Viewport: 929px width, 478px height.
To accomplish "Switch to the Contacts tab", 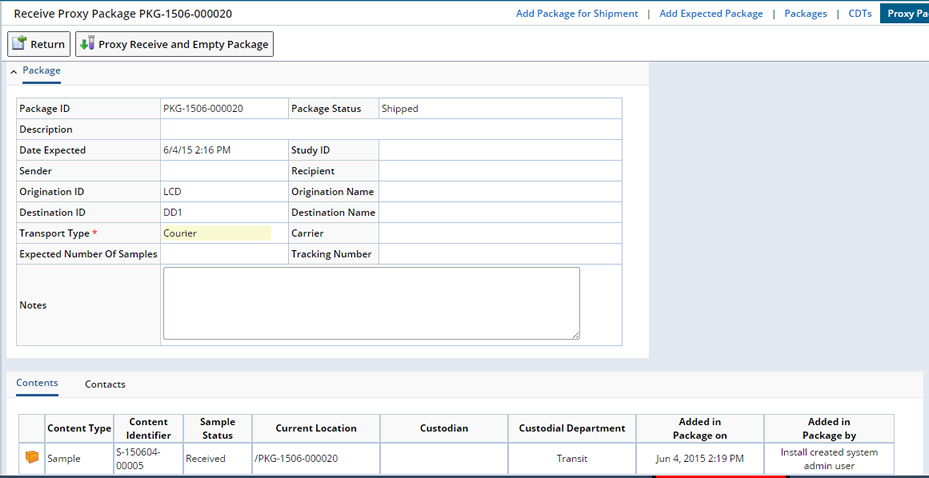I will (105, 384).
